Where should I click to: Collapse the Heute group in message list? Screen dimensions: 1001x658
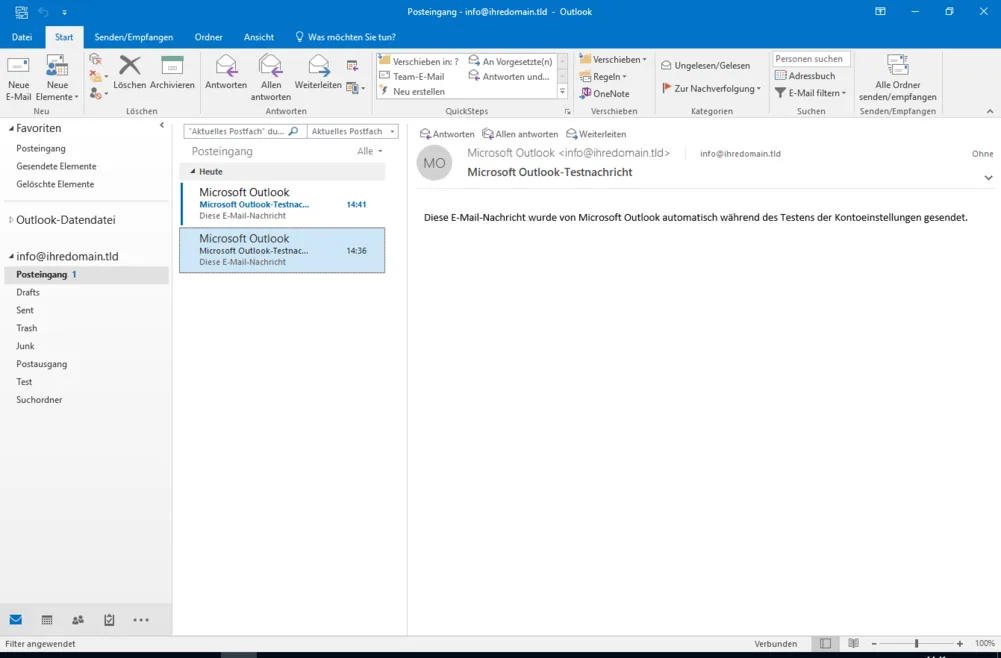pyautogui.click(x=194, y=172)
